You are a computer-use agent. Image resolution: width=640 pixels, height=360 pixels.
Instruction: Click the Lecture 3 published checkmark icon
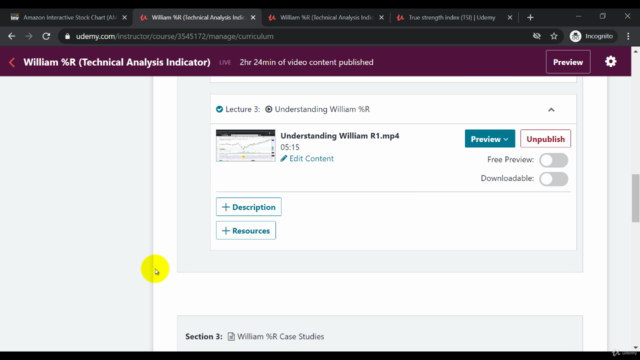tap(219, 109)
